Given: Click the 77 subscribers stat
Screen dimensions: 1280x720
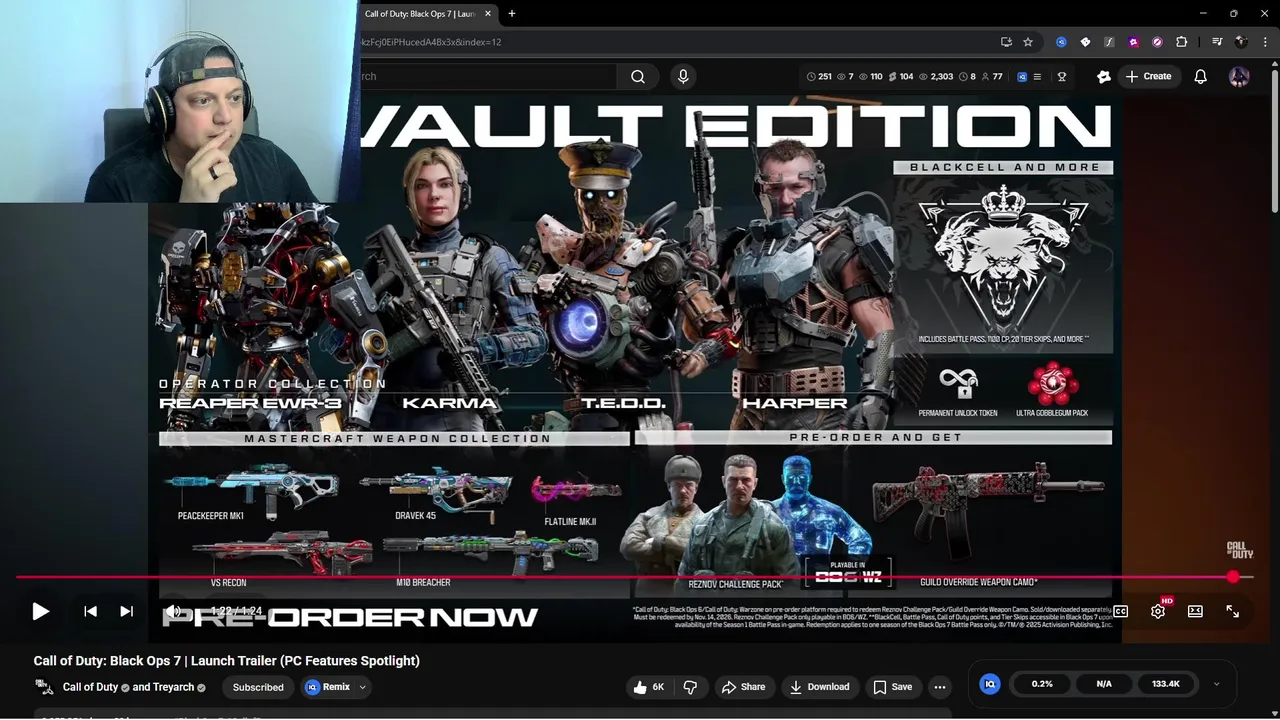Looking at the screenshot, I should click(992, 77).
